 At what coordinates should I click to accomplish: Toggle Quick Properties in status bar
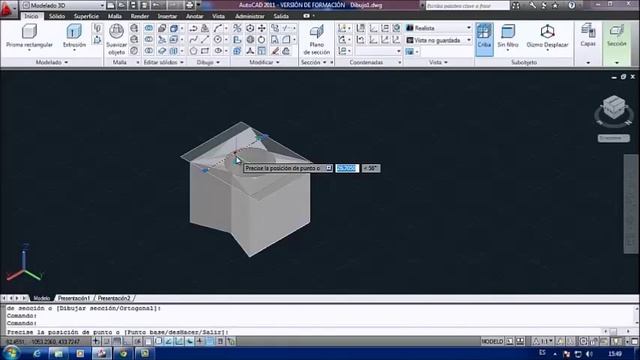coord(220,341)
